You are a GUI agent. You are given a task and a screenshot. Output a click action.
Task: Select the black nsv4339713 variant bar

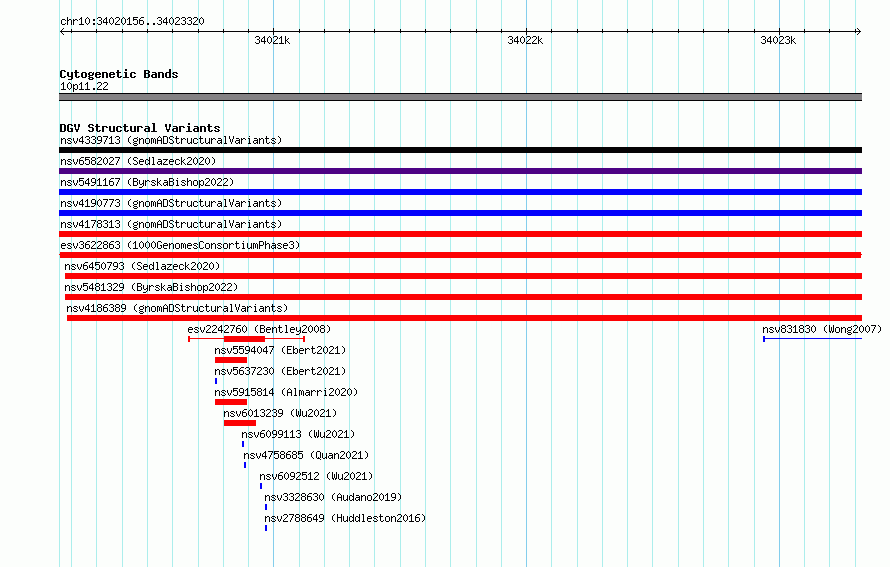pos(460,150)
